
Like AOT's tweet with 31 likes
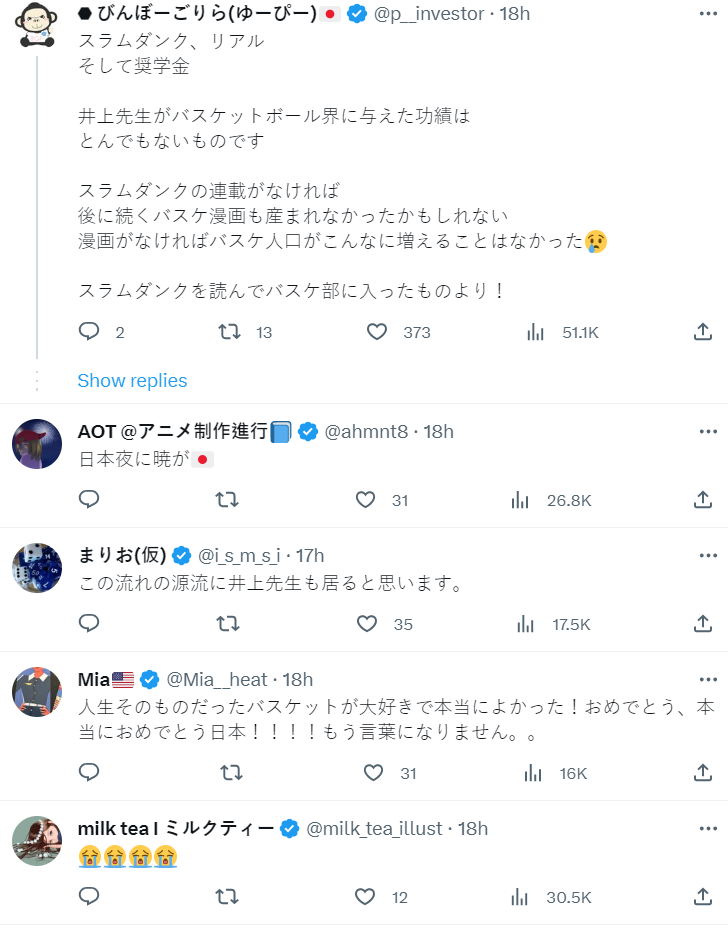point(366,499)
